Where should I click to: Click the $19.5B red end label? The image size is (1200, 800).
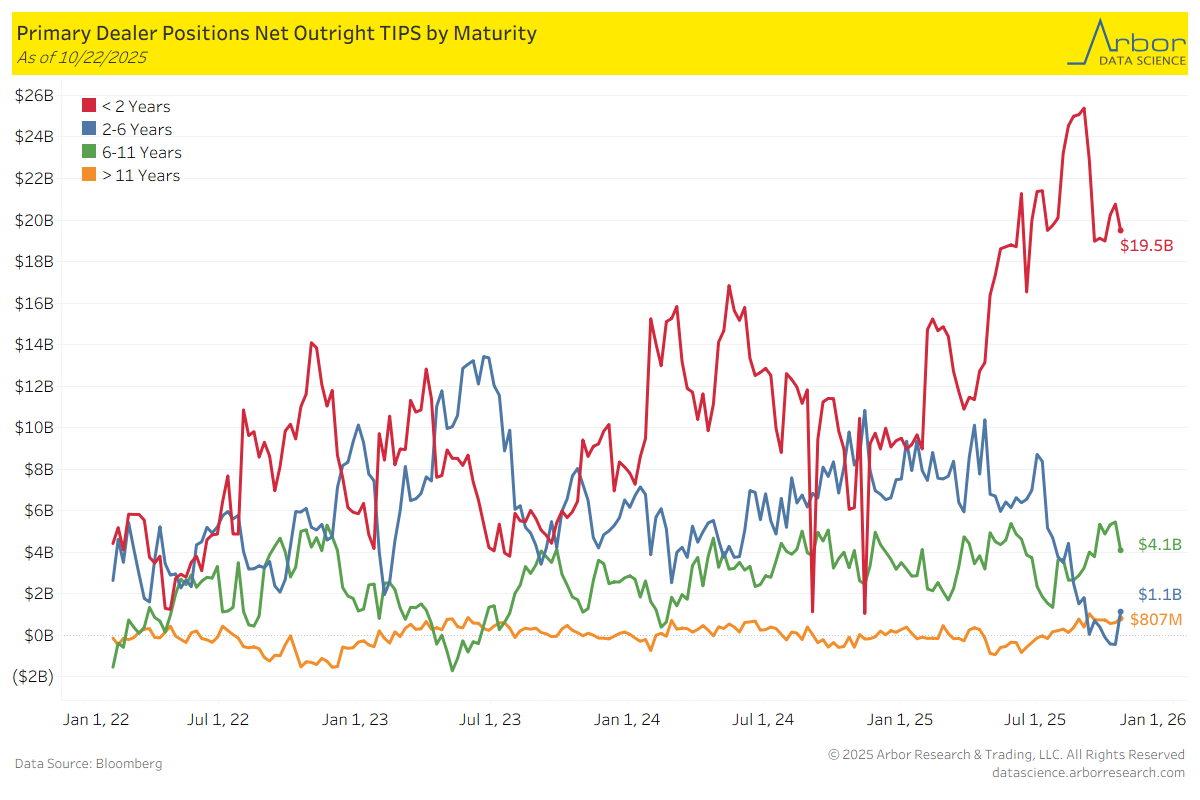[x=1146, y=245]
